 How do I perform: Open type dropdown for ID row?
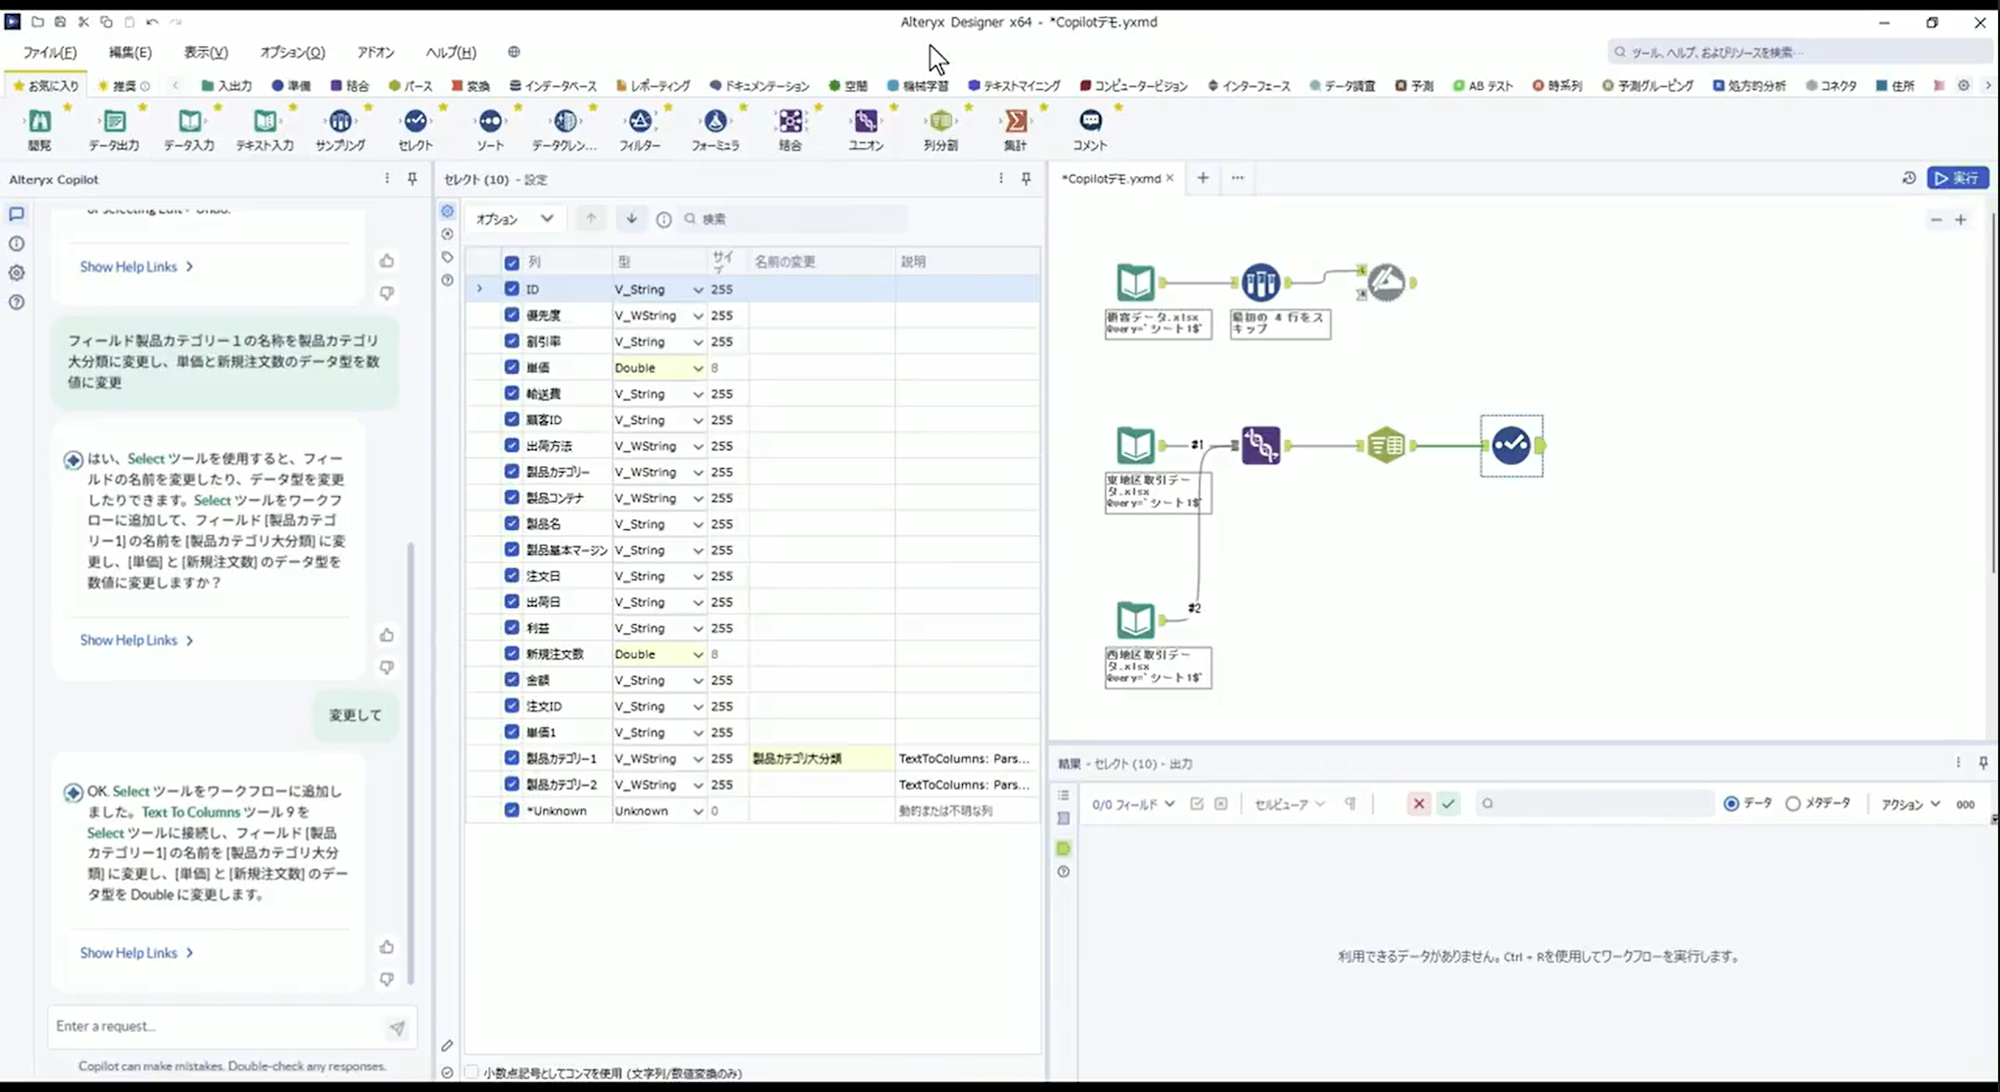point(698,290)
